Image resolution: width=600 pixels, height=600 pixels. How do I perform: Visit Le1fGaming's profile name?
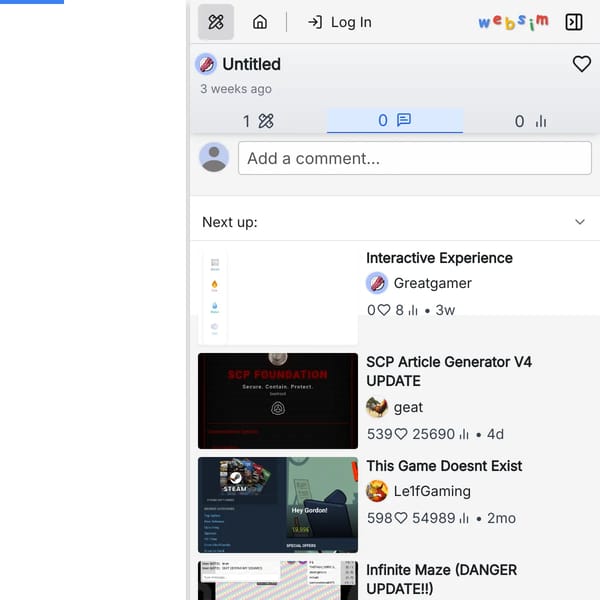[432, 491]
